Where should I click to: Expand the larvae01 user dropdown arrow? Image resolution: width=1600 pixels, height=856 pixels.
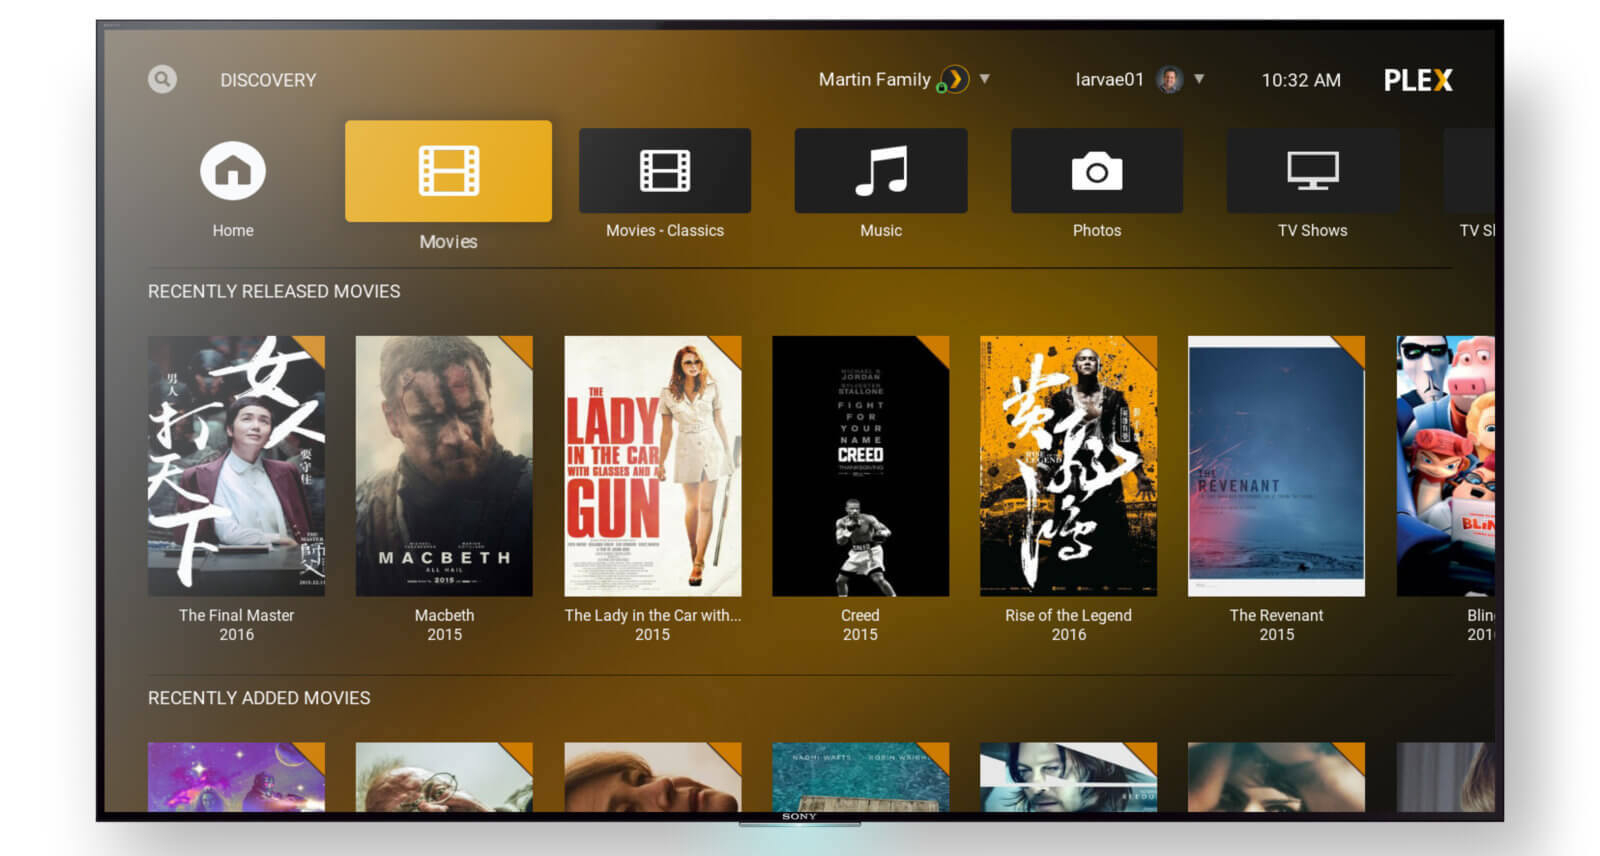1199,79
